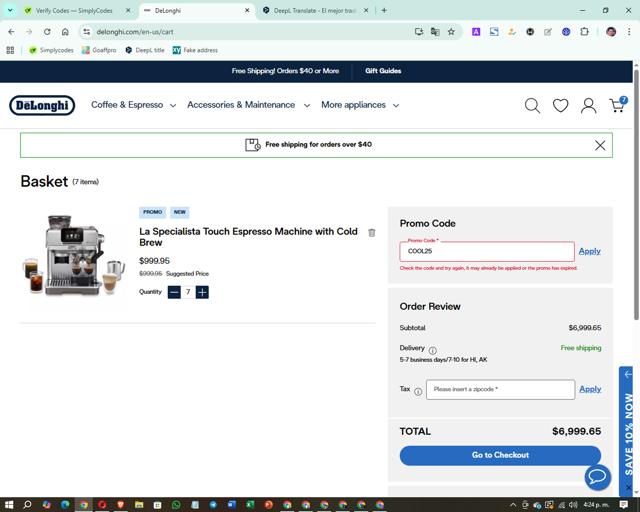Open the account profile icon
The height and width of the screenshot is (512, 640).
[x=588, y=105]
